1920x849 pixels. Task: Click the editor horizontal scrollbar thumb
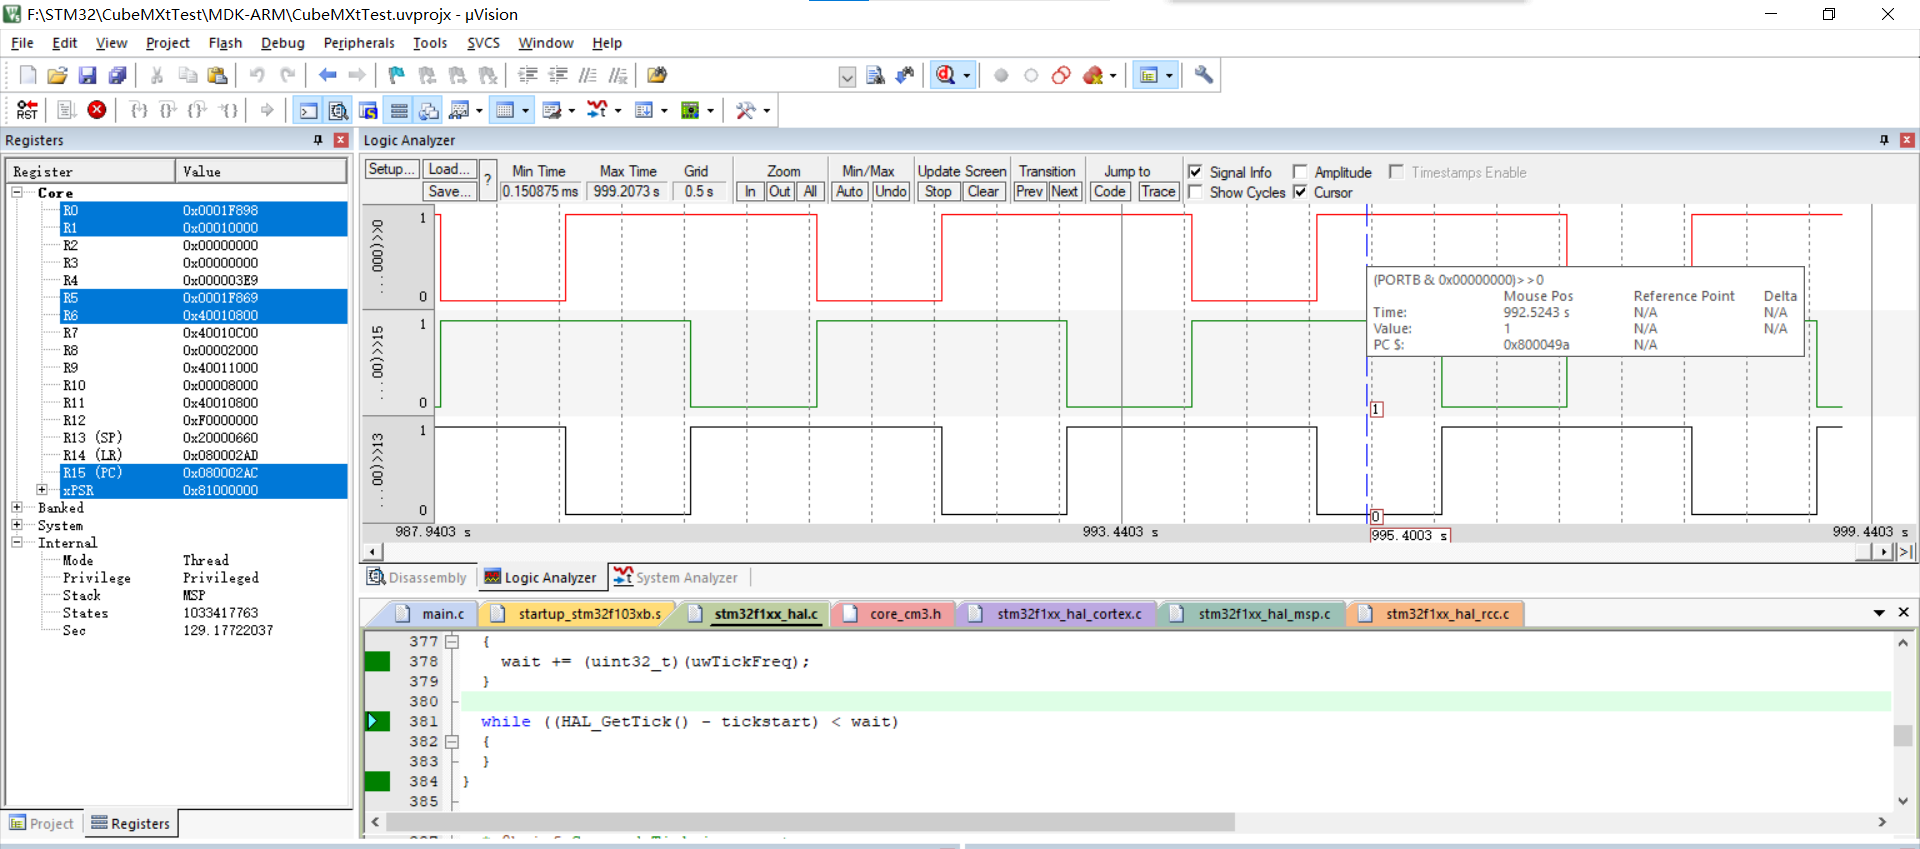click(810, 822)
